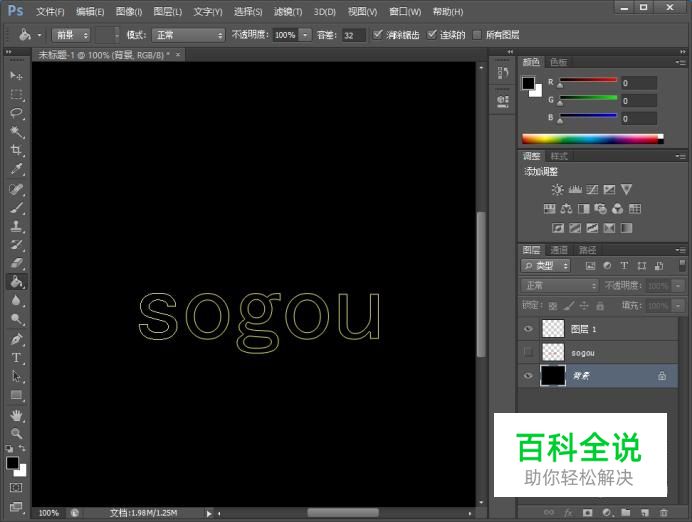Select the Hand tool
This screenshot has height=522, width=692.
16,415
